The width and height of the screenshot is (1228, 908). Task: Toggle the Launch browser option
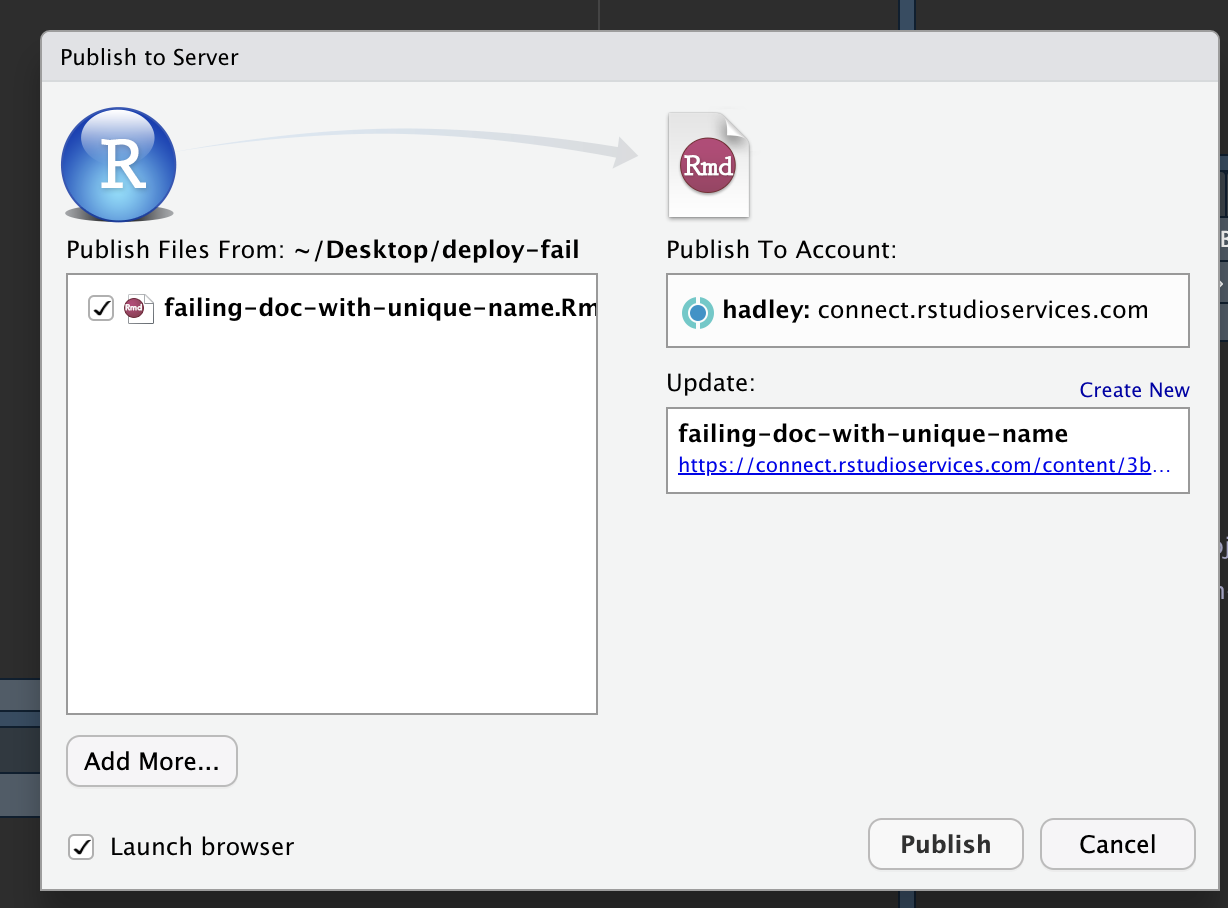(x=81, y=846)
